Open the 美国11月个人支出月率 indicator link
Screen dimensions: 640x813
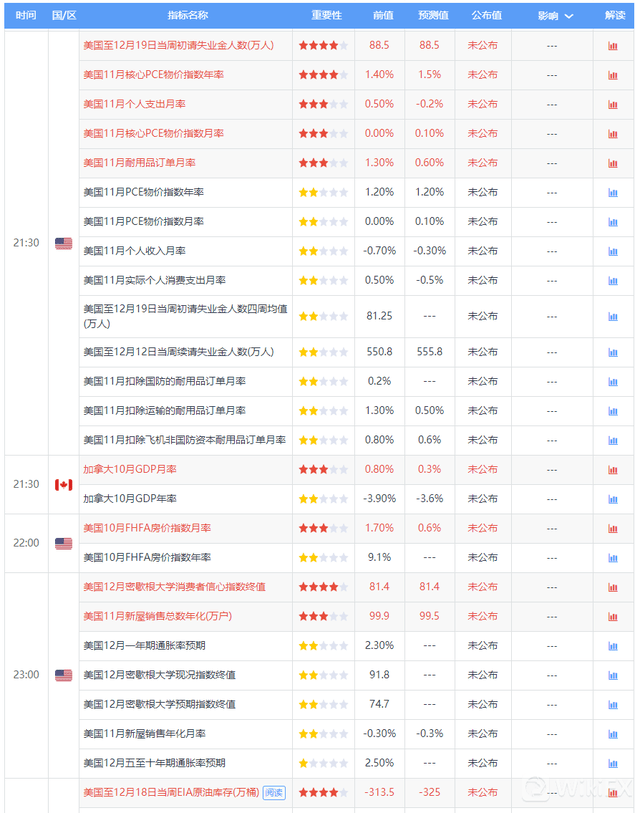[134, 104]
